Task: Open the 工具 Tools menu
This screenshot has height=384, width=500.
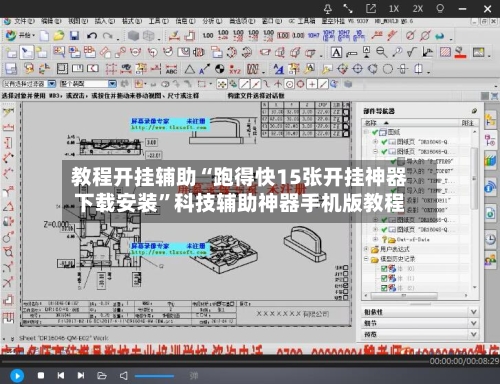Action: pyautogui.click(x=159, y=21)
